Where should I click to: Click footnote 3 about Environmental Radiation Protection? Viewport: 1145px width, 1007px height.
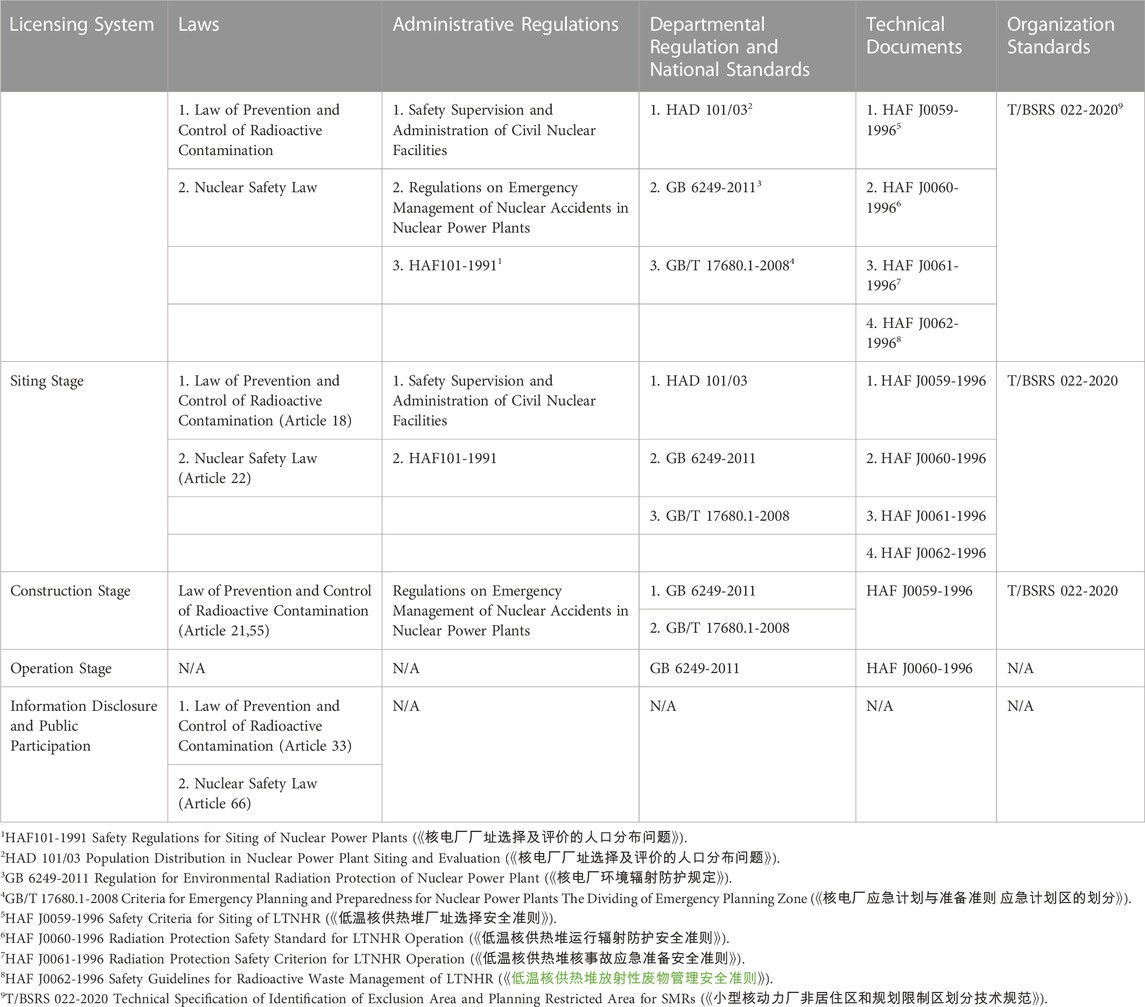point(366,878)
